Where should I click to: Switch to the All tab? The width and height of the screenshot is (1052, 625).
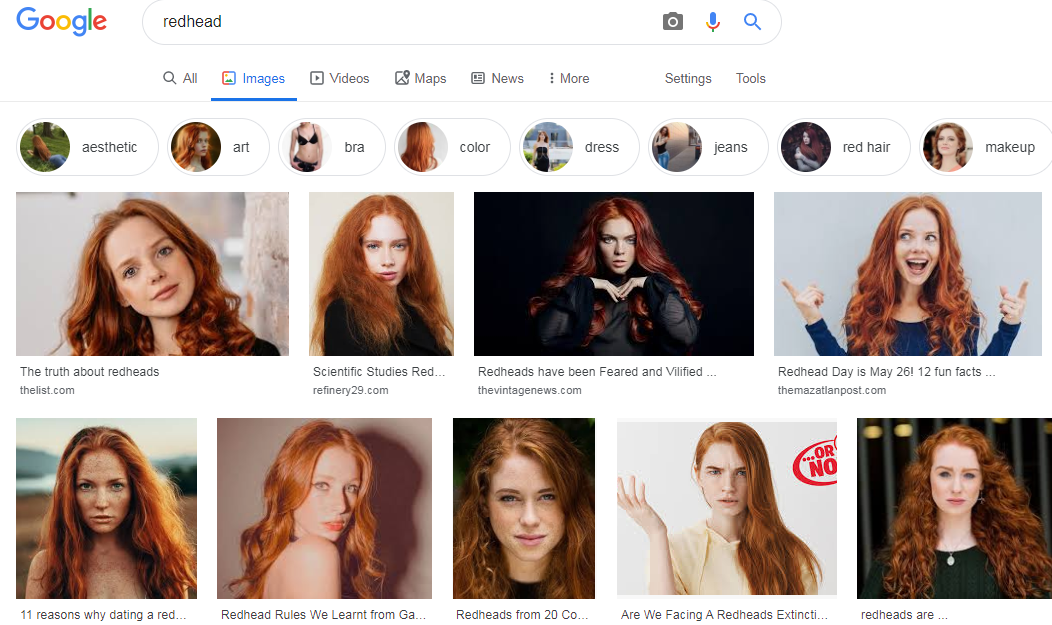coord(180,78)
